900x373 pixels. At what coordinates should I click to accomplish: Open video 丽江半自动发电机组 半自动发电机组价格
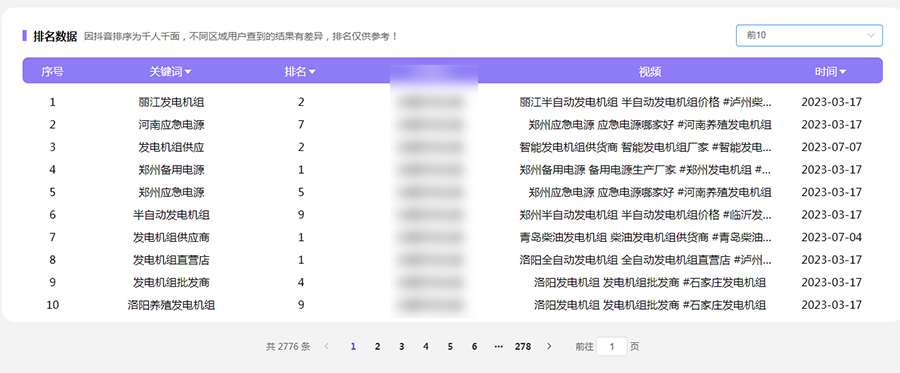pyautogui.click(x=646, y=102)
